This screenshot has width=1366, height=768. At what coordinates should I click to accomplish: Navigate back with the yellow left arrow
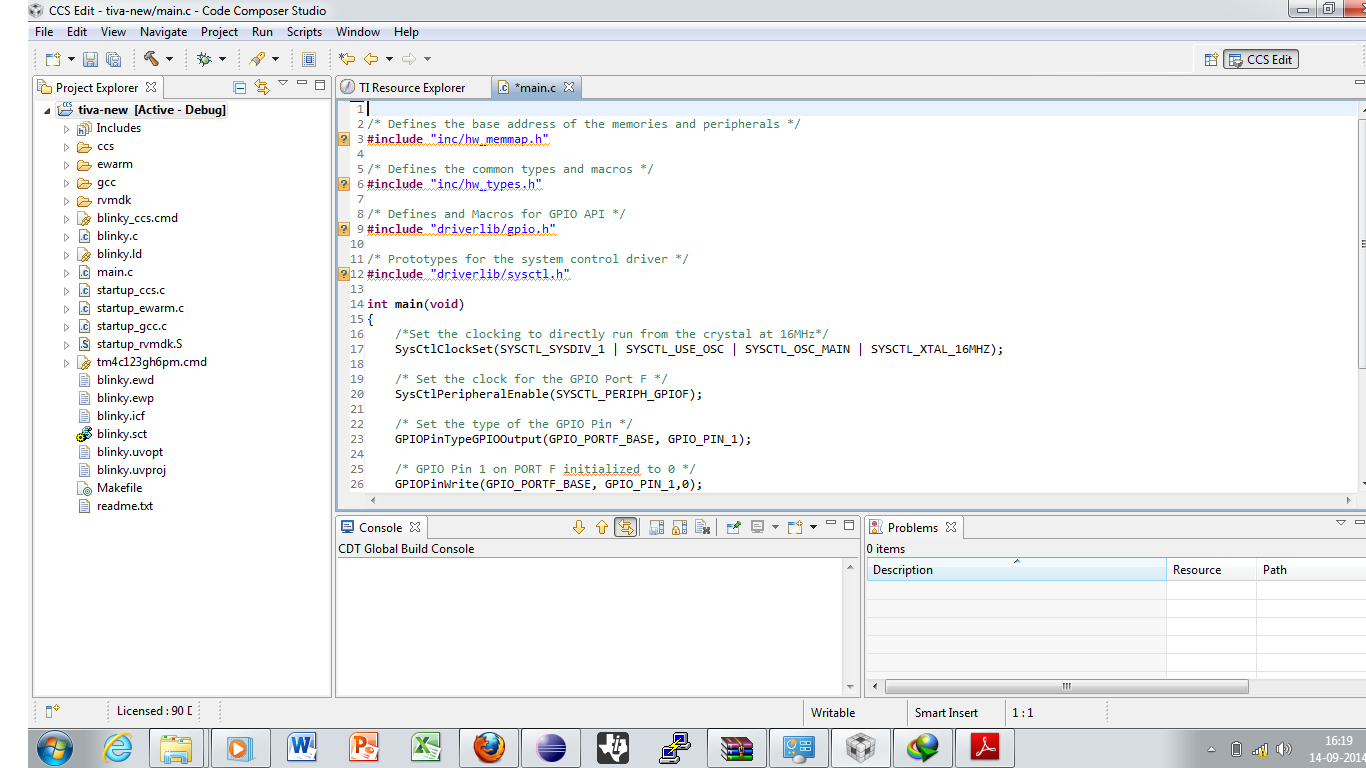[371, 59]
